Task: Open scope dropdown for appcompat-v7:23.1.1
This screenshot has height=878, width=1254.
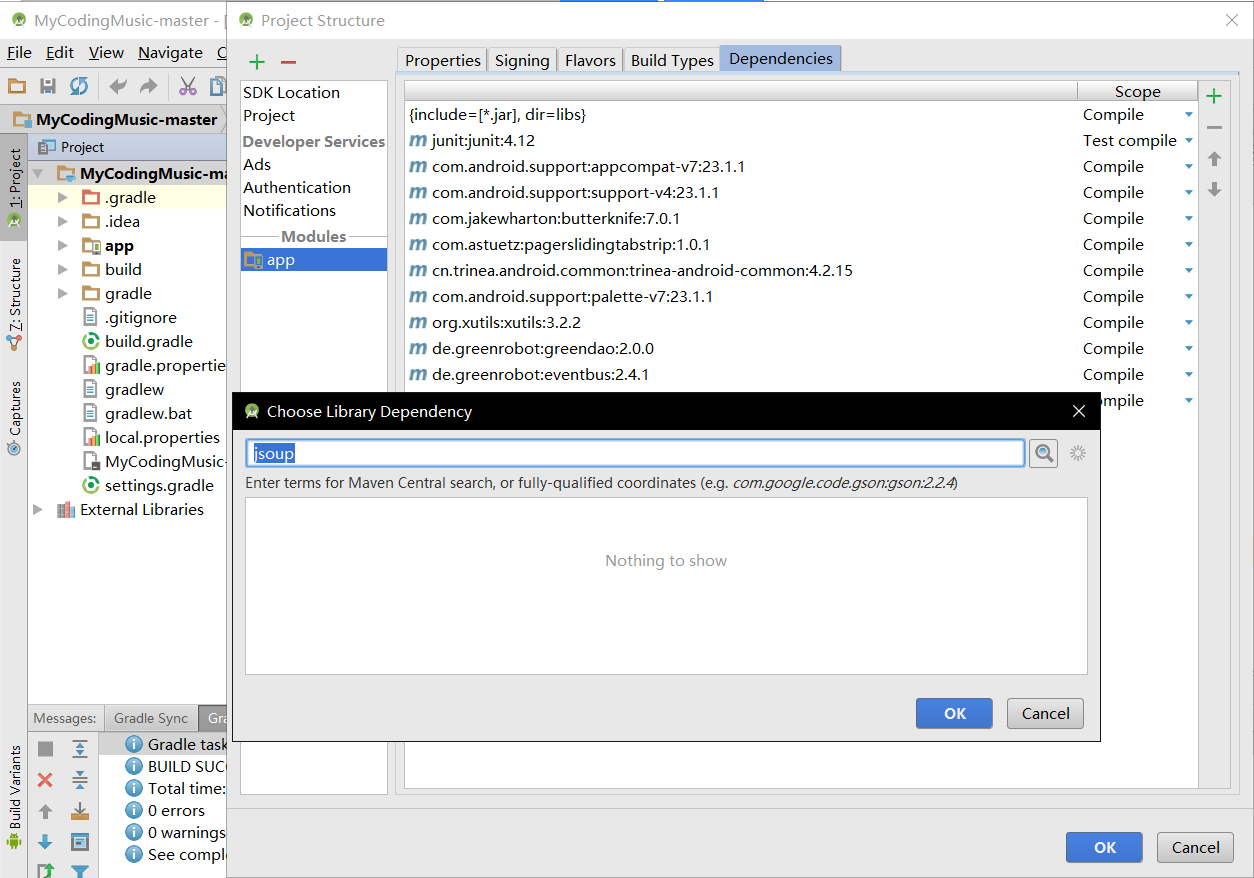Action: point(1189,167)
